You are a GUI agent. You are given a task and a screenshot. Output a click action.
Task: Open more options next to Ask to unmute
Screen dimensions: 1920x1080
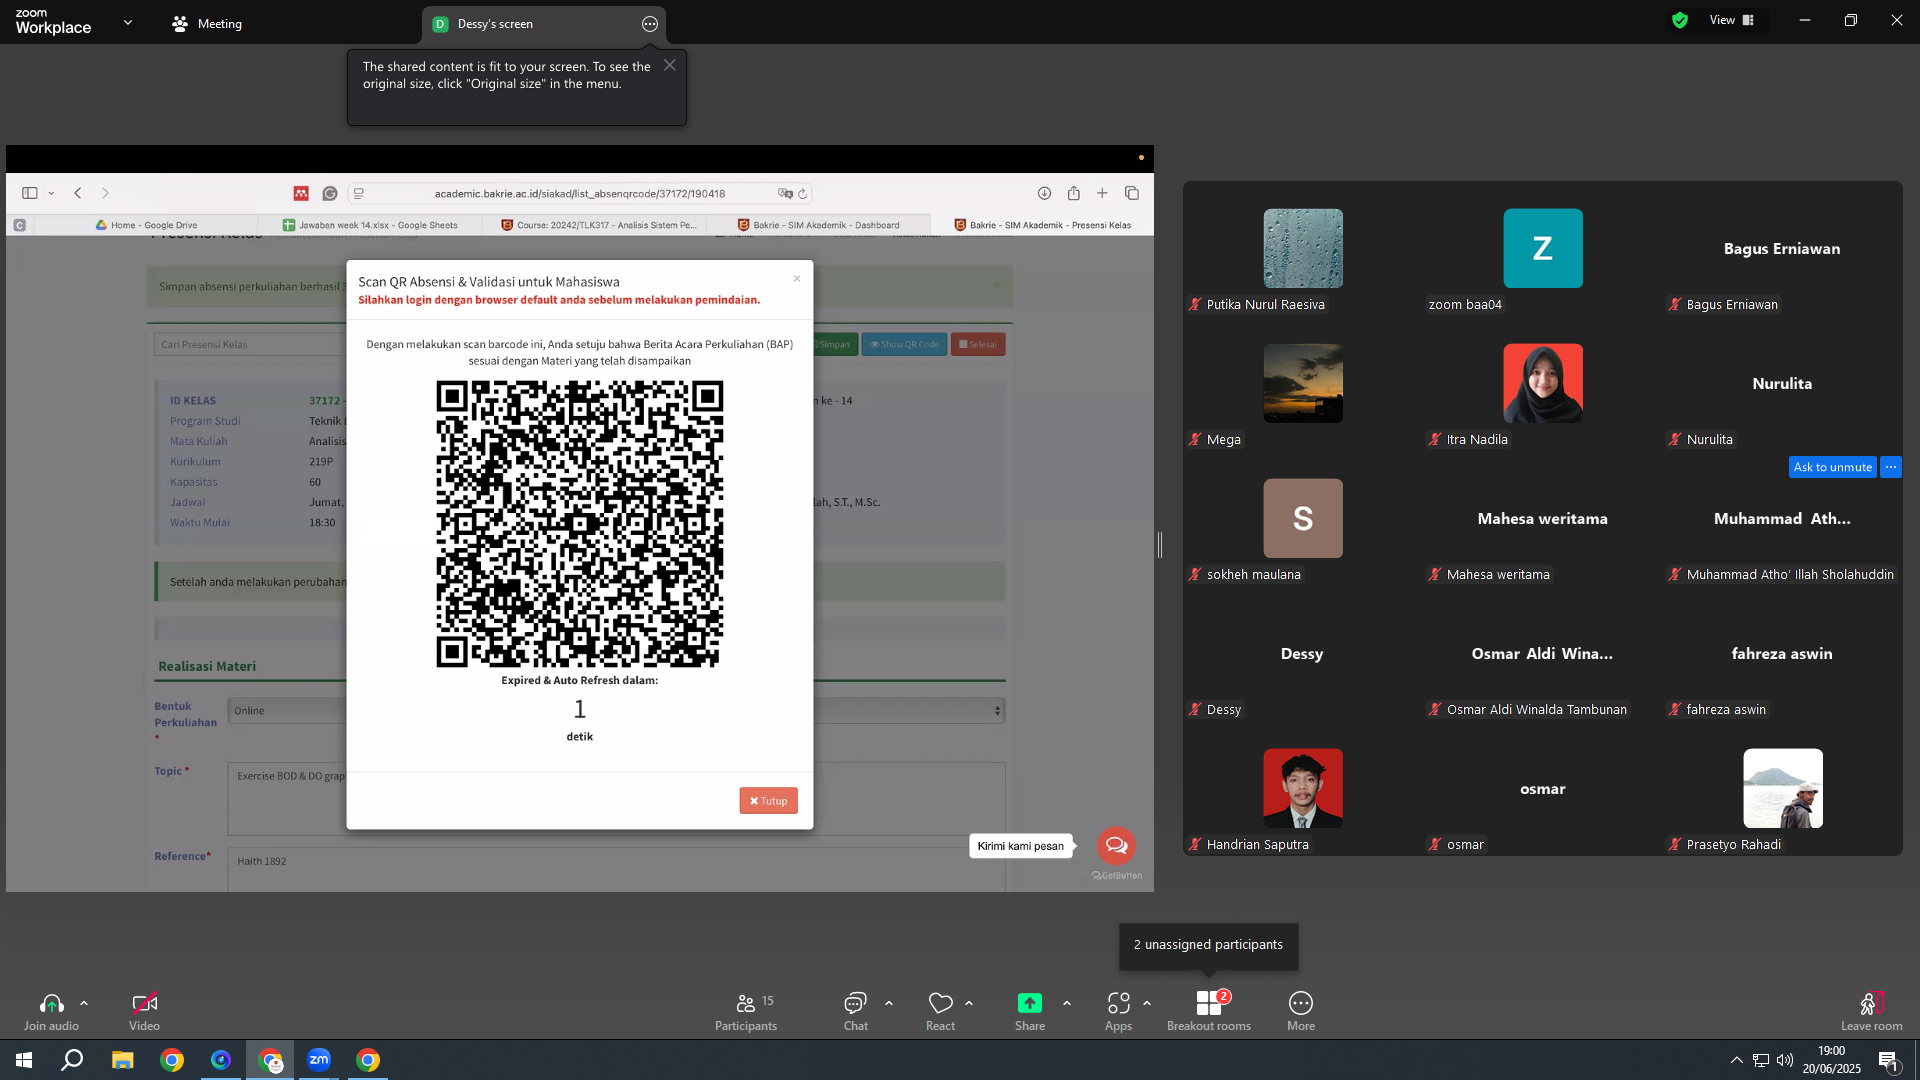tap(1891, 467)
